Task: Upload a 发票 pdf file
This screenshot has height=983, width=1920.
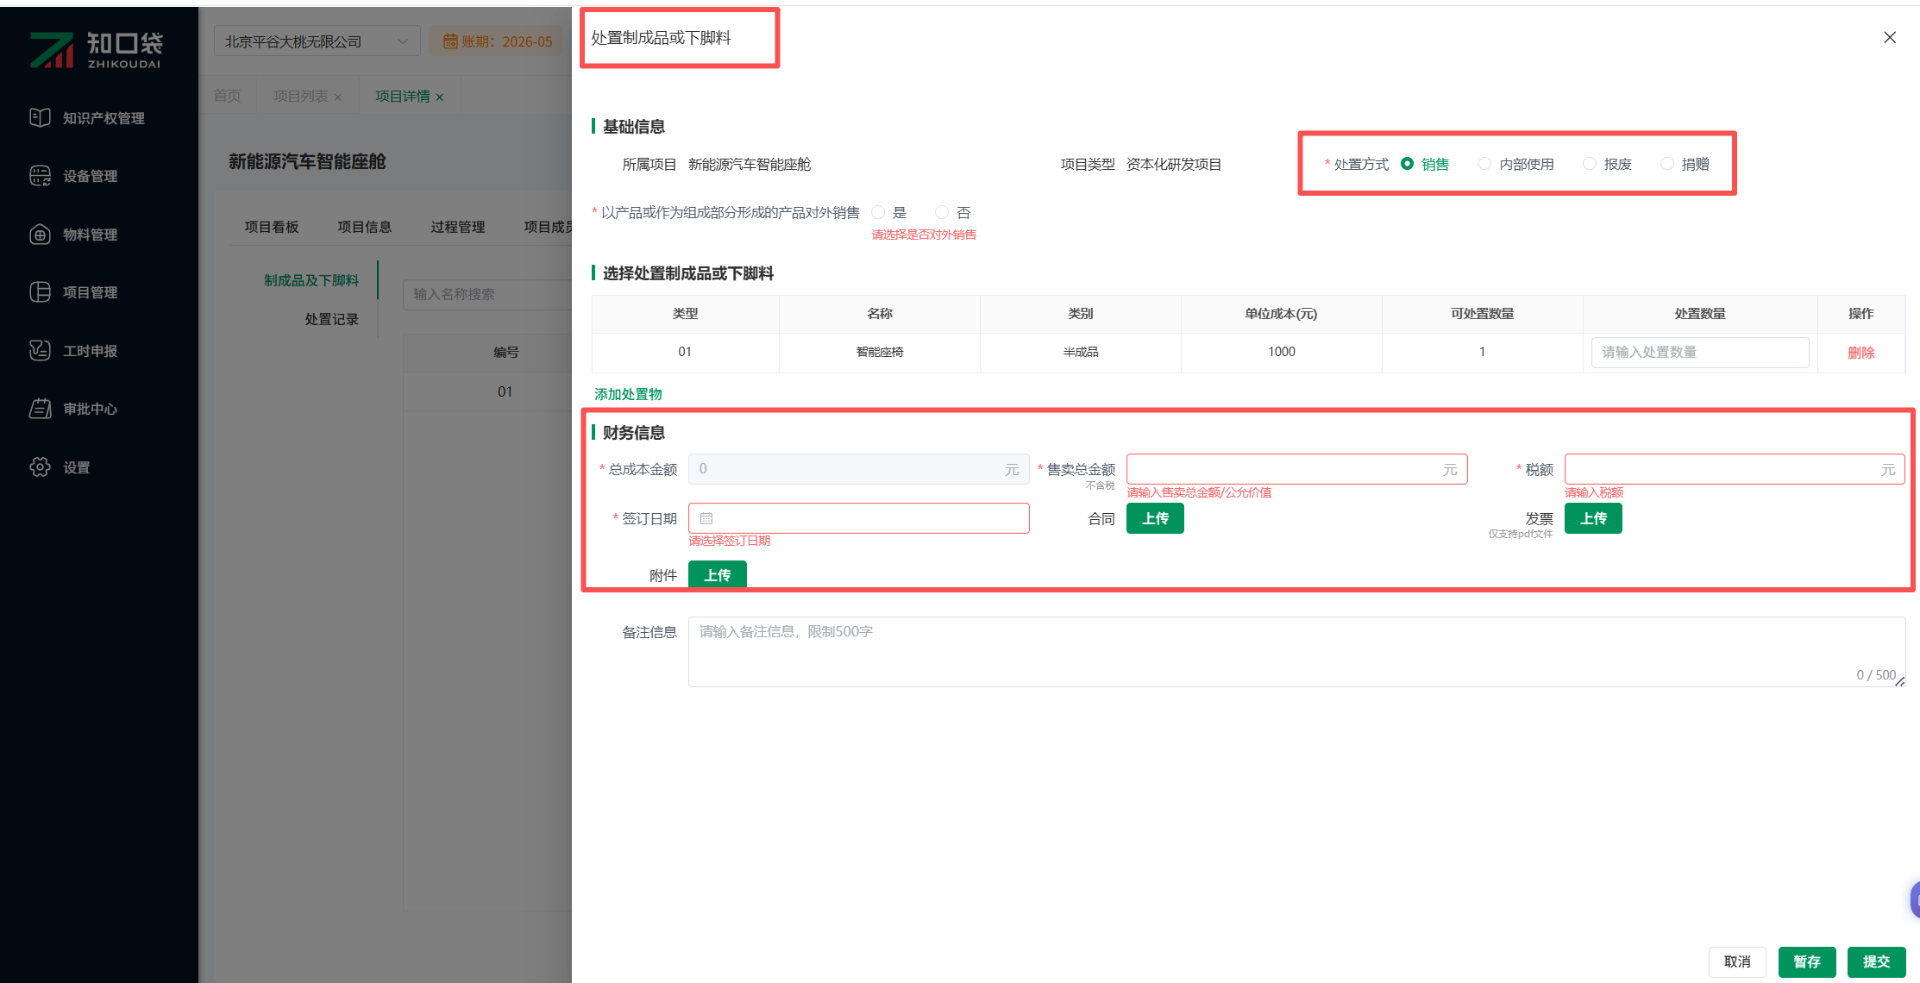Action: point(1593,518)
